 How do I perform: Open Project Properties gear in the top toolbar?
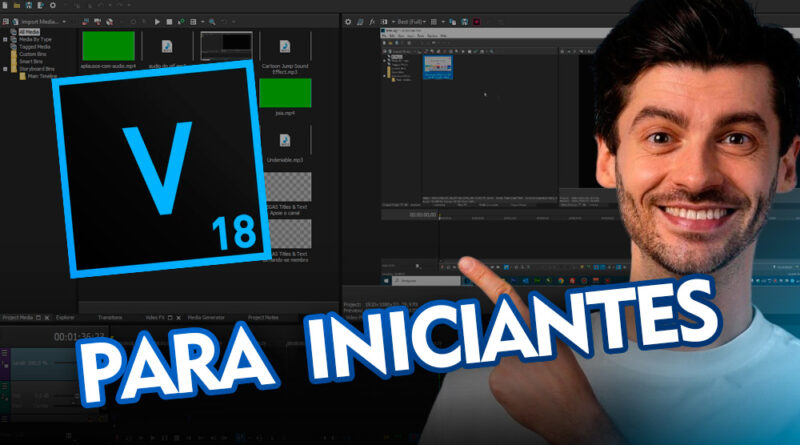[x=53, y=5]
